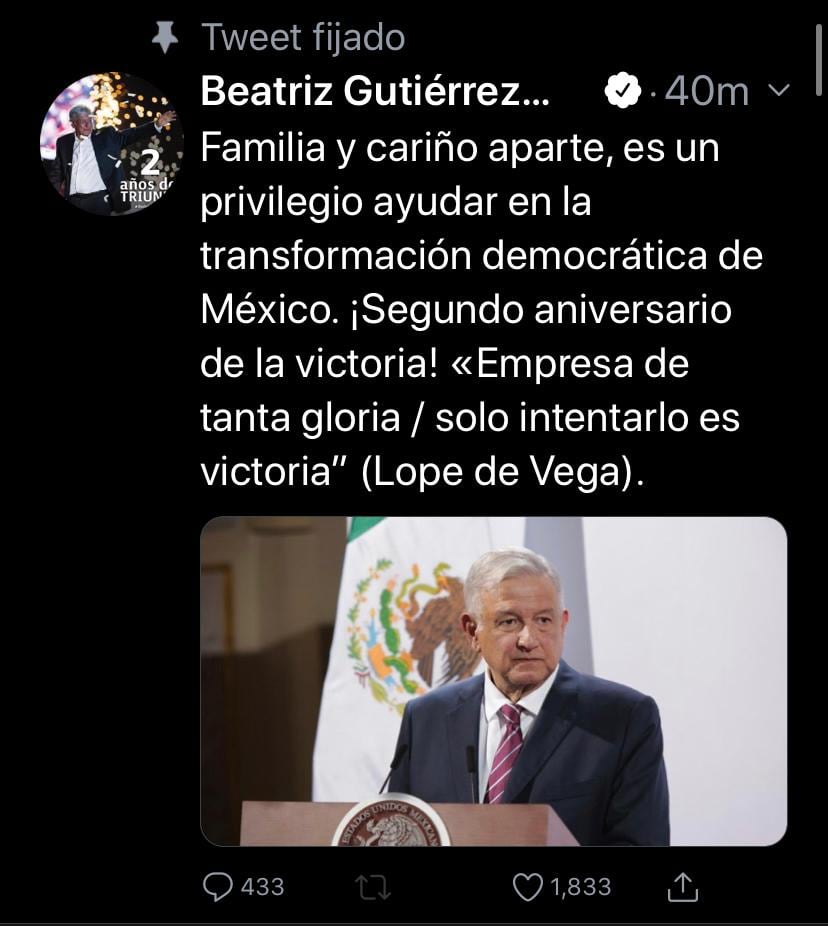
Task: Open the Beatriz Gutiérrez profile name
Action: [x=375, y=92]
